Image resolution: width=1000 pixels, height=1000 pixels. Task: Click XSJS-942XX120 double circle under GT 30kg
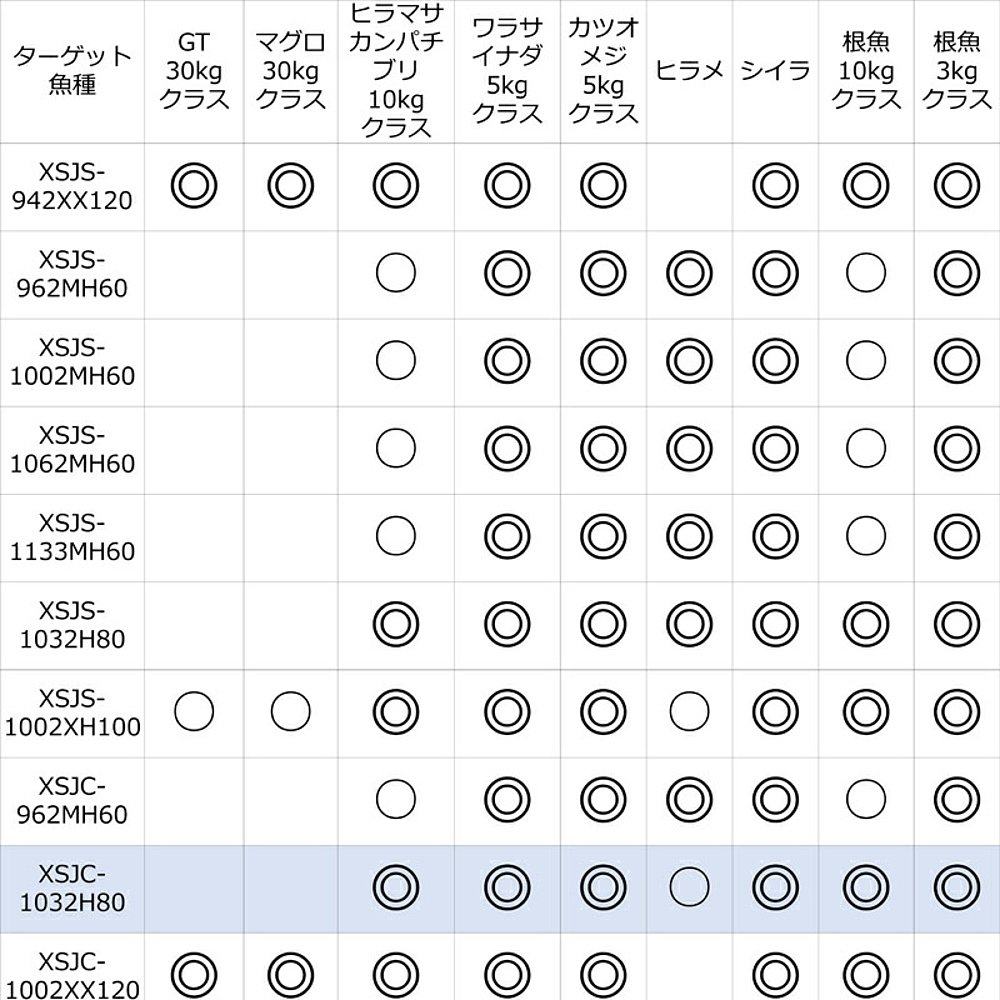pyautogui.click(x=194, y=185)
